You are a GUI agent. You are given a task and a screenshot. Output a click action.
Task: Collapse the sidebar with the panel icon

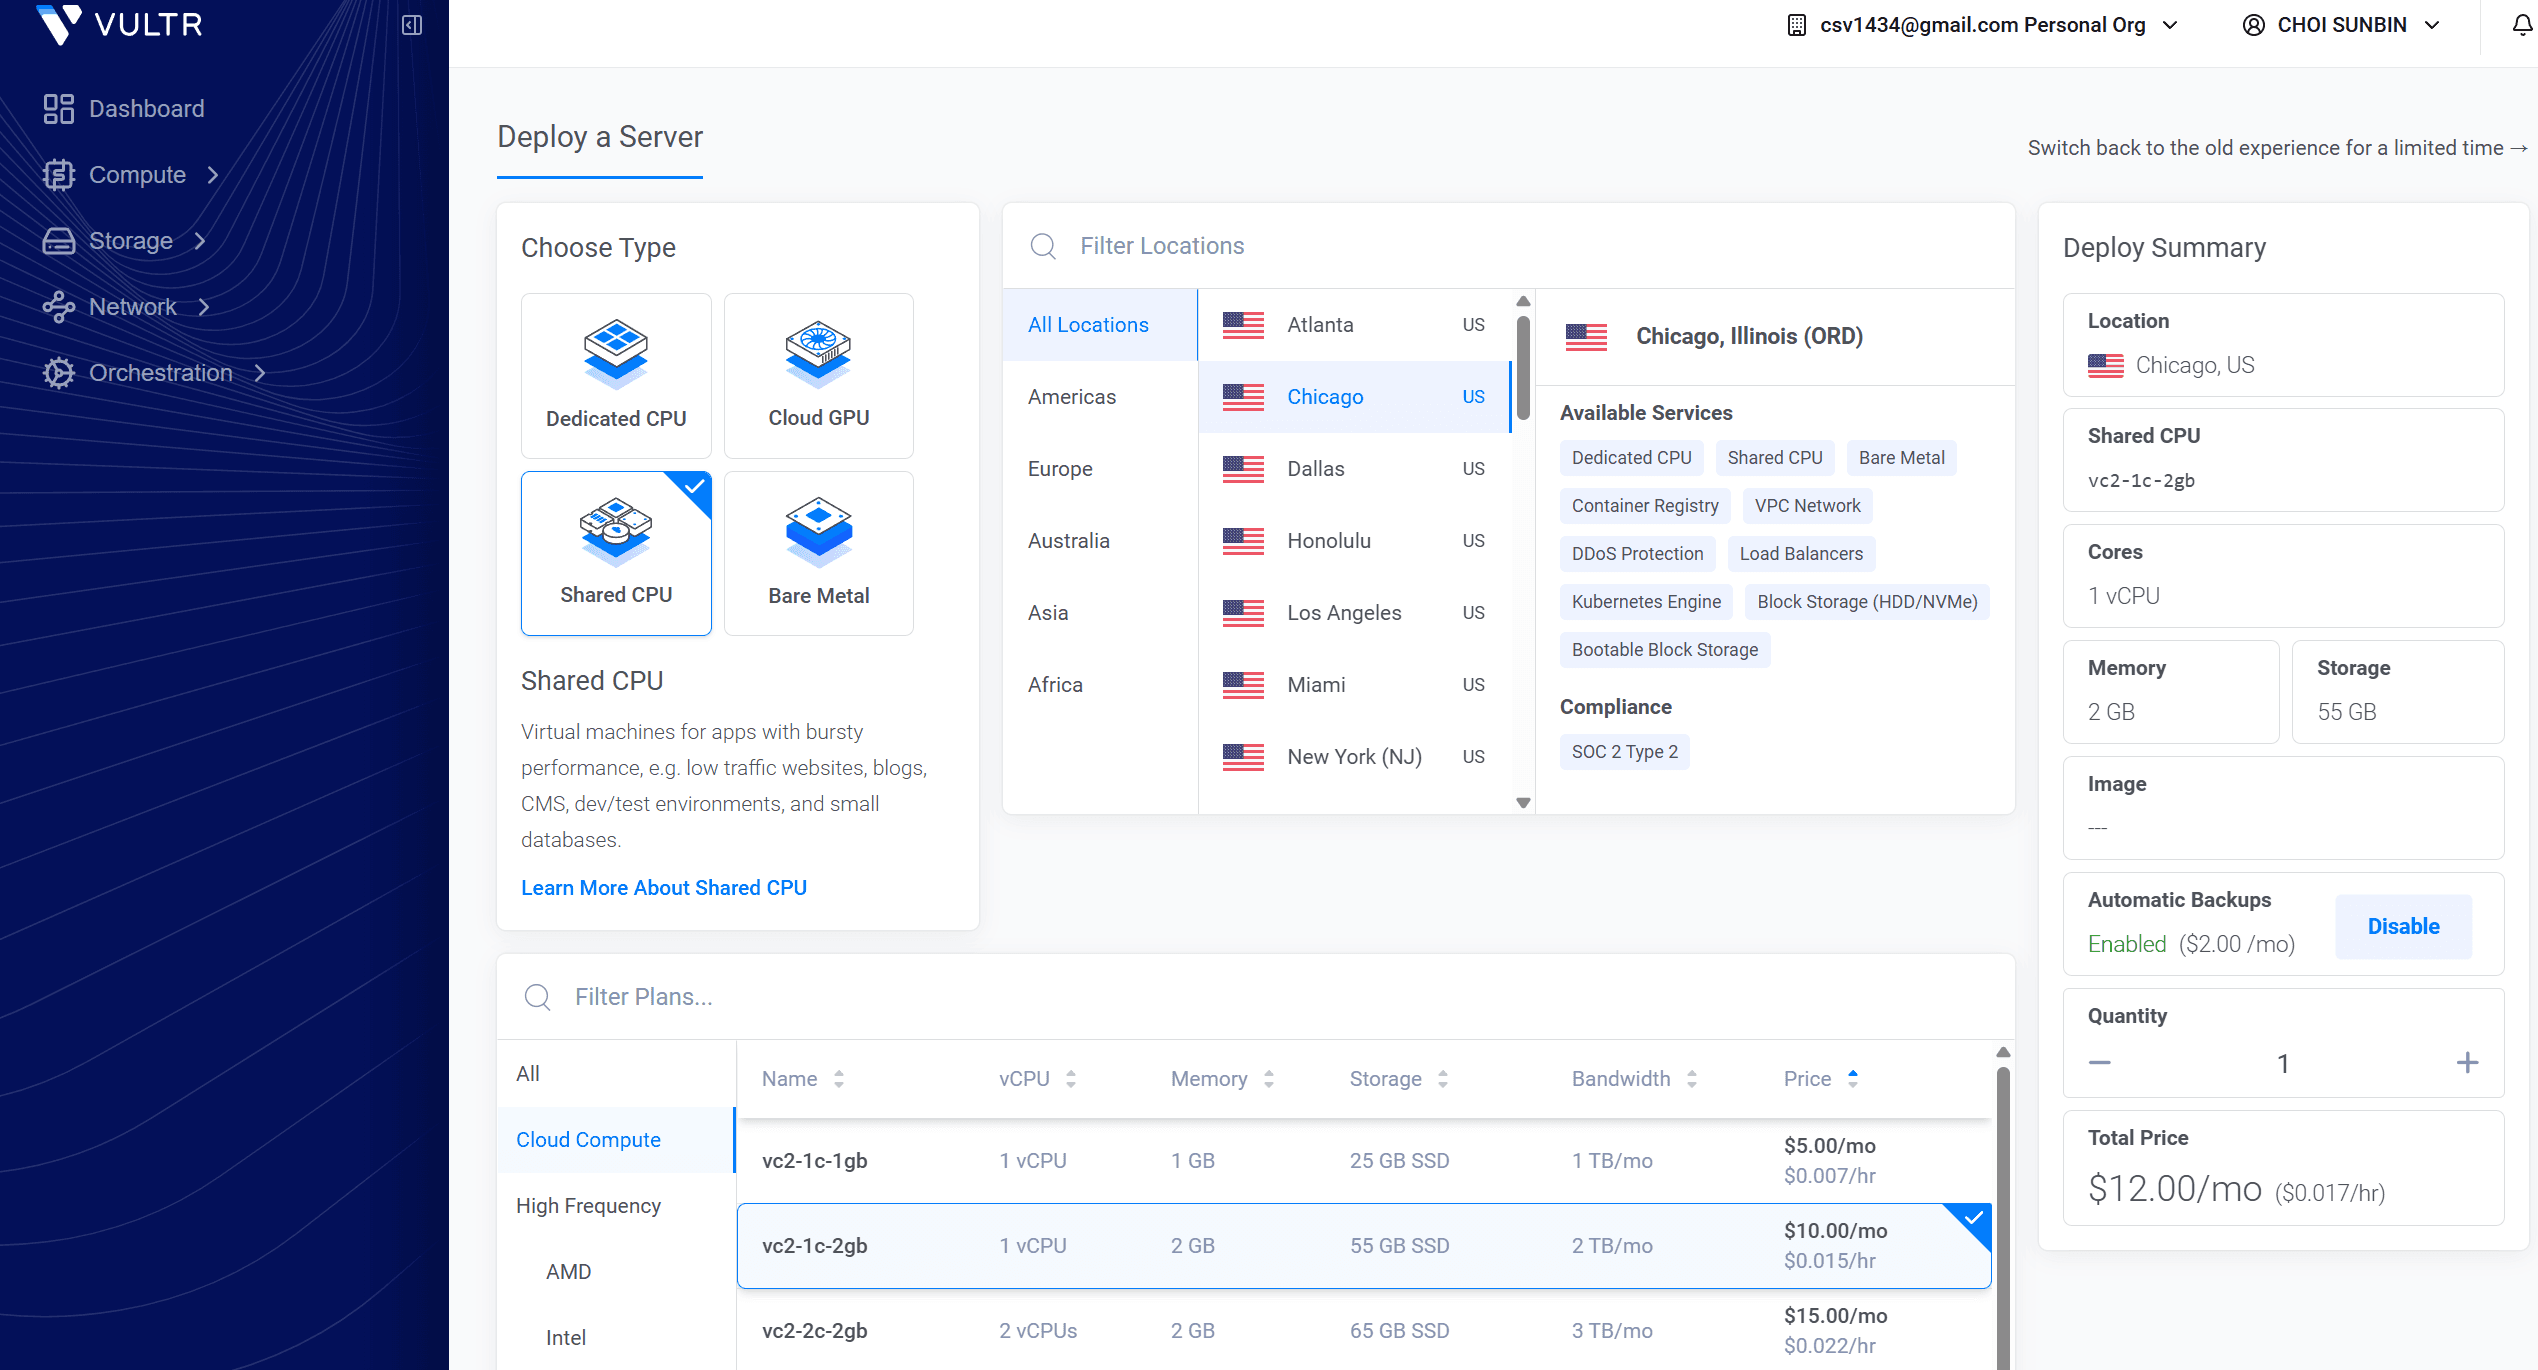click(x=411, y=24)
